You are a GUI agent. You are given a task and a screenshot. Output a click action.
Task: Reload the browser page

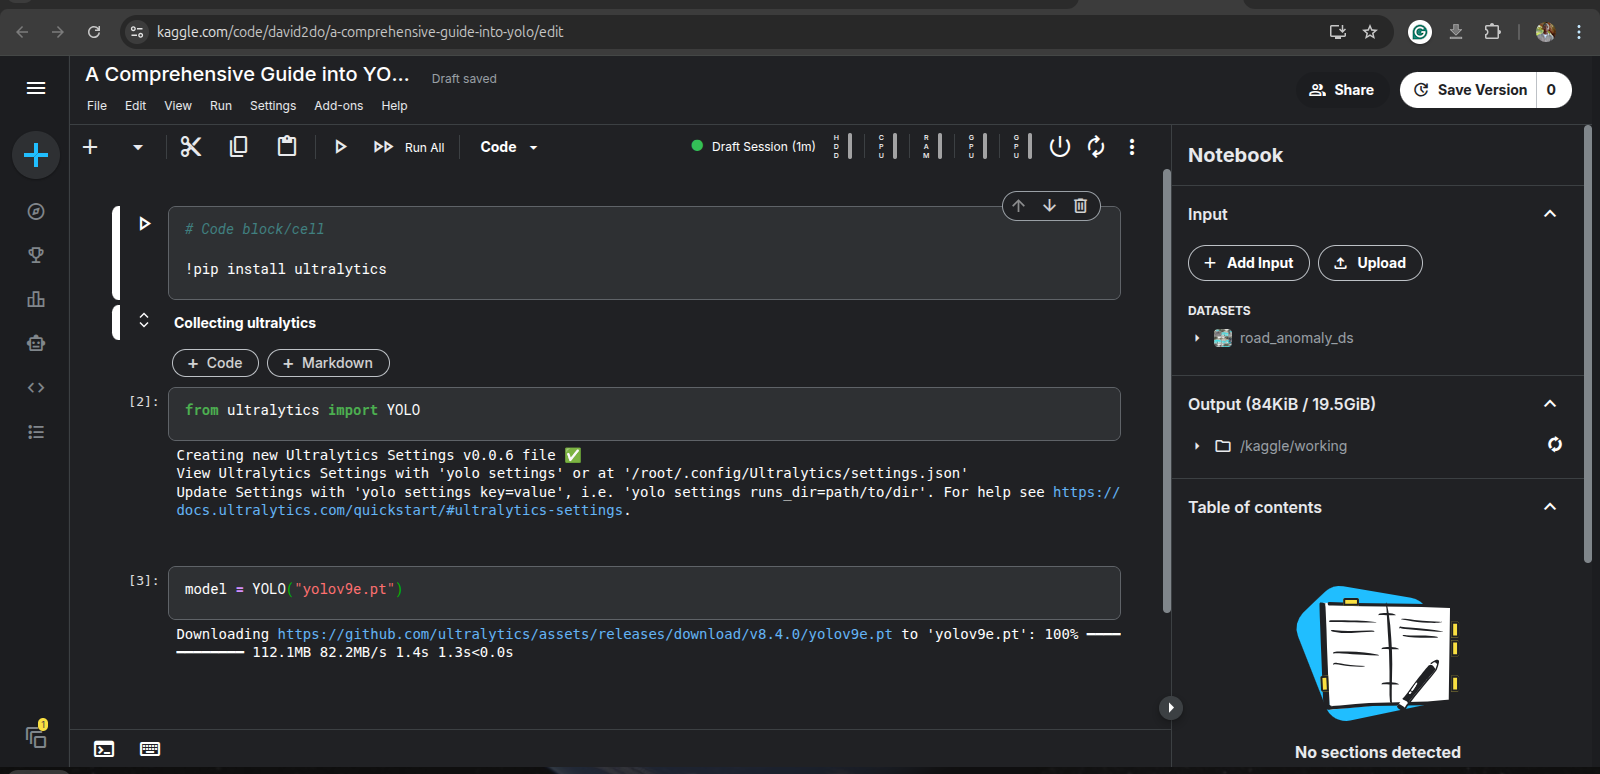click(94, 32)
